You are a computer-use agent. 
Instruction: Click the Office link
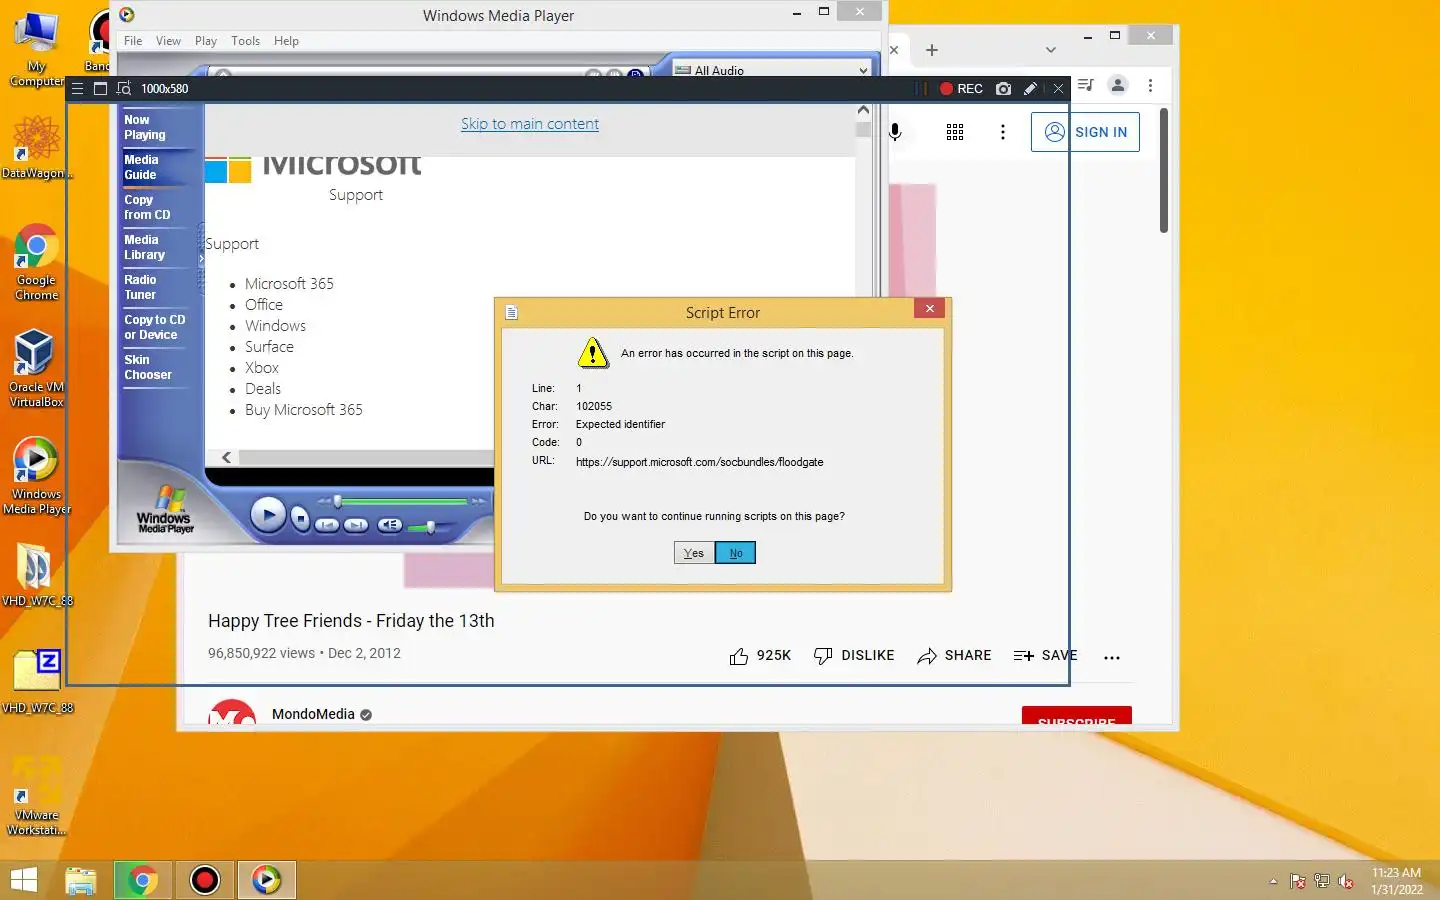[x=264, y=305]
